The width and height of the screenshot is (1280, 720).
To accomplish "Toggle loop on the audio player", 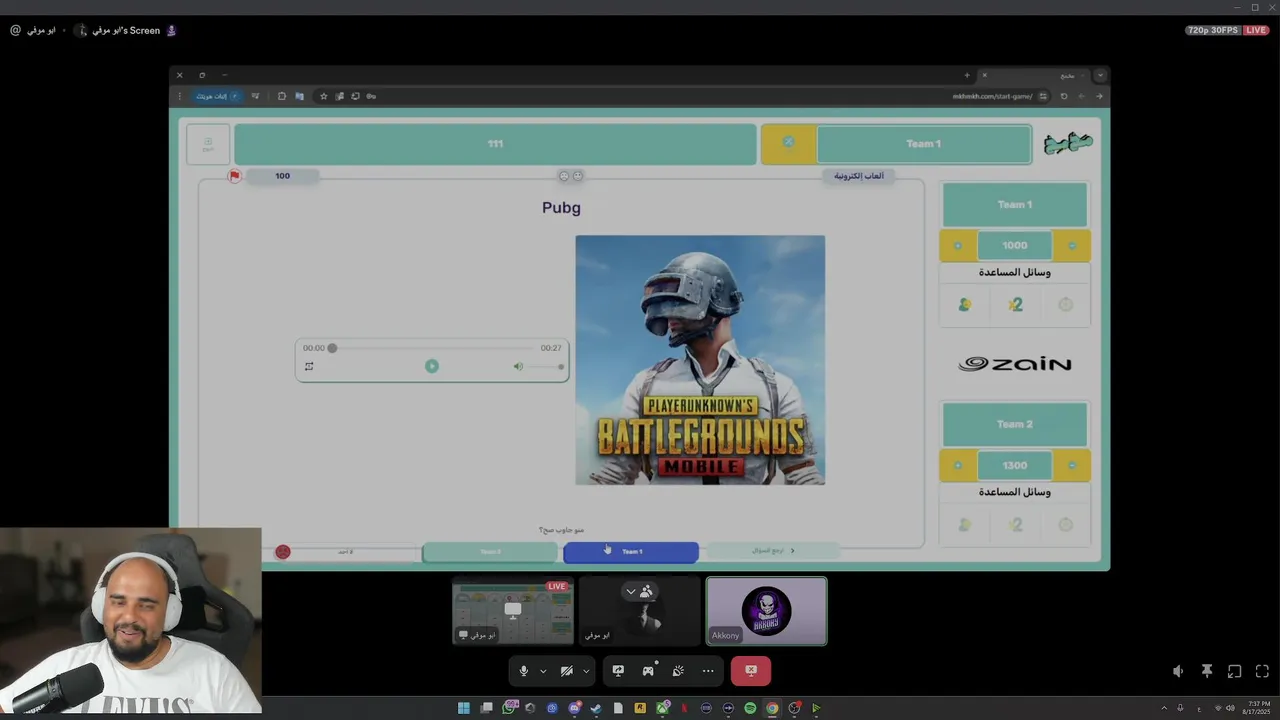I will (309, 366).
